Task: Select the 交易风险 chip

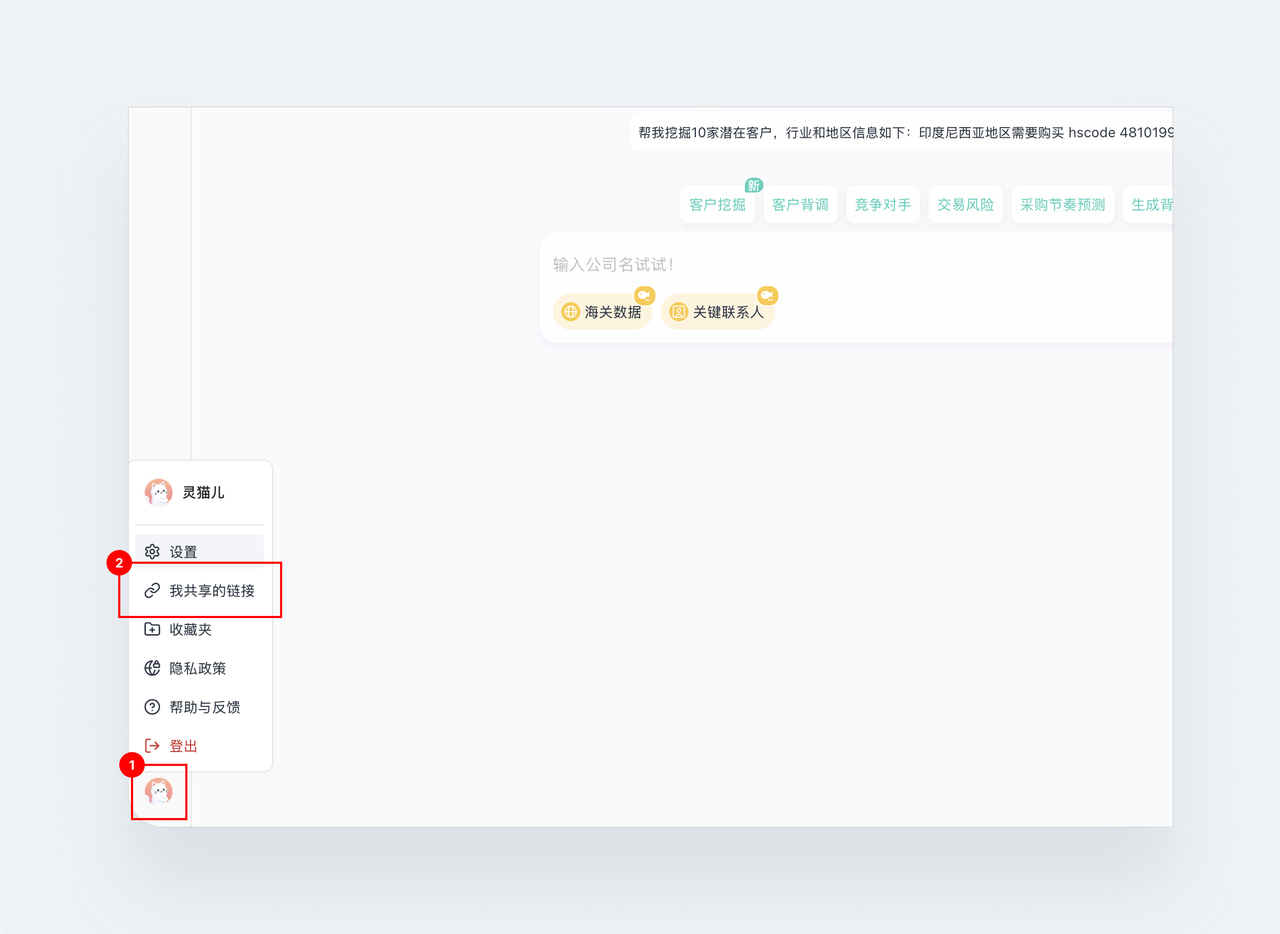Action: [966, 205]
